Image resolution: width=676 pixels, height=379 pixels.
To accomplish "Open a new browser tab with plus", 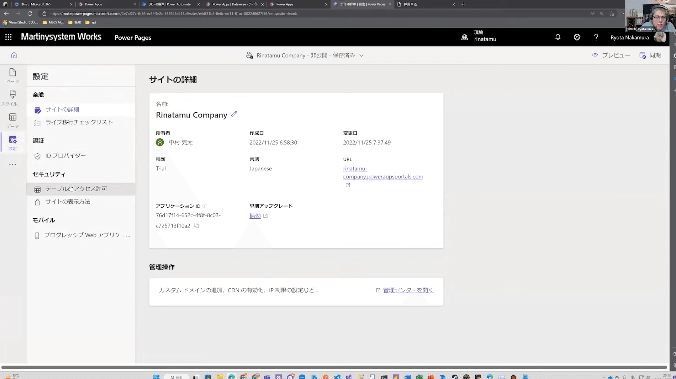I will click(x=463, y=4).
